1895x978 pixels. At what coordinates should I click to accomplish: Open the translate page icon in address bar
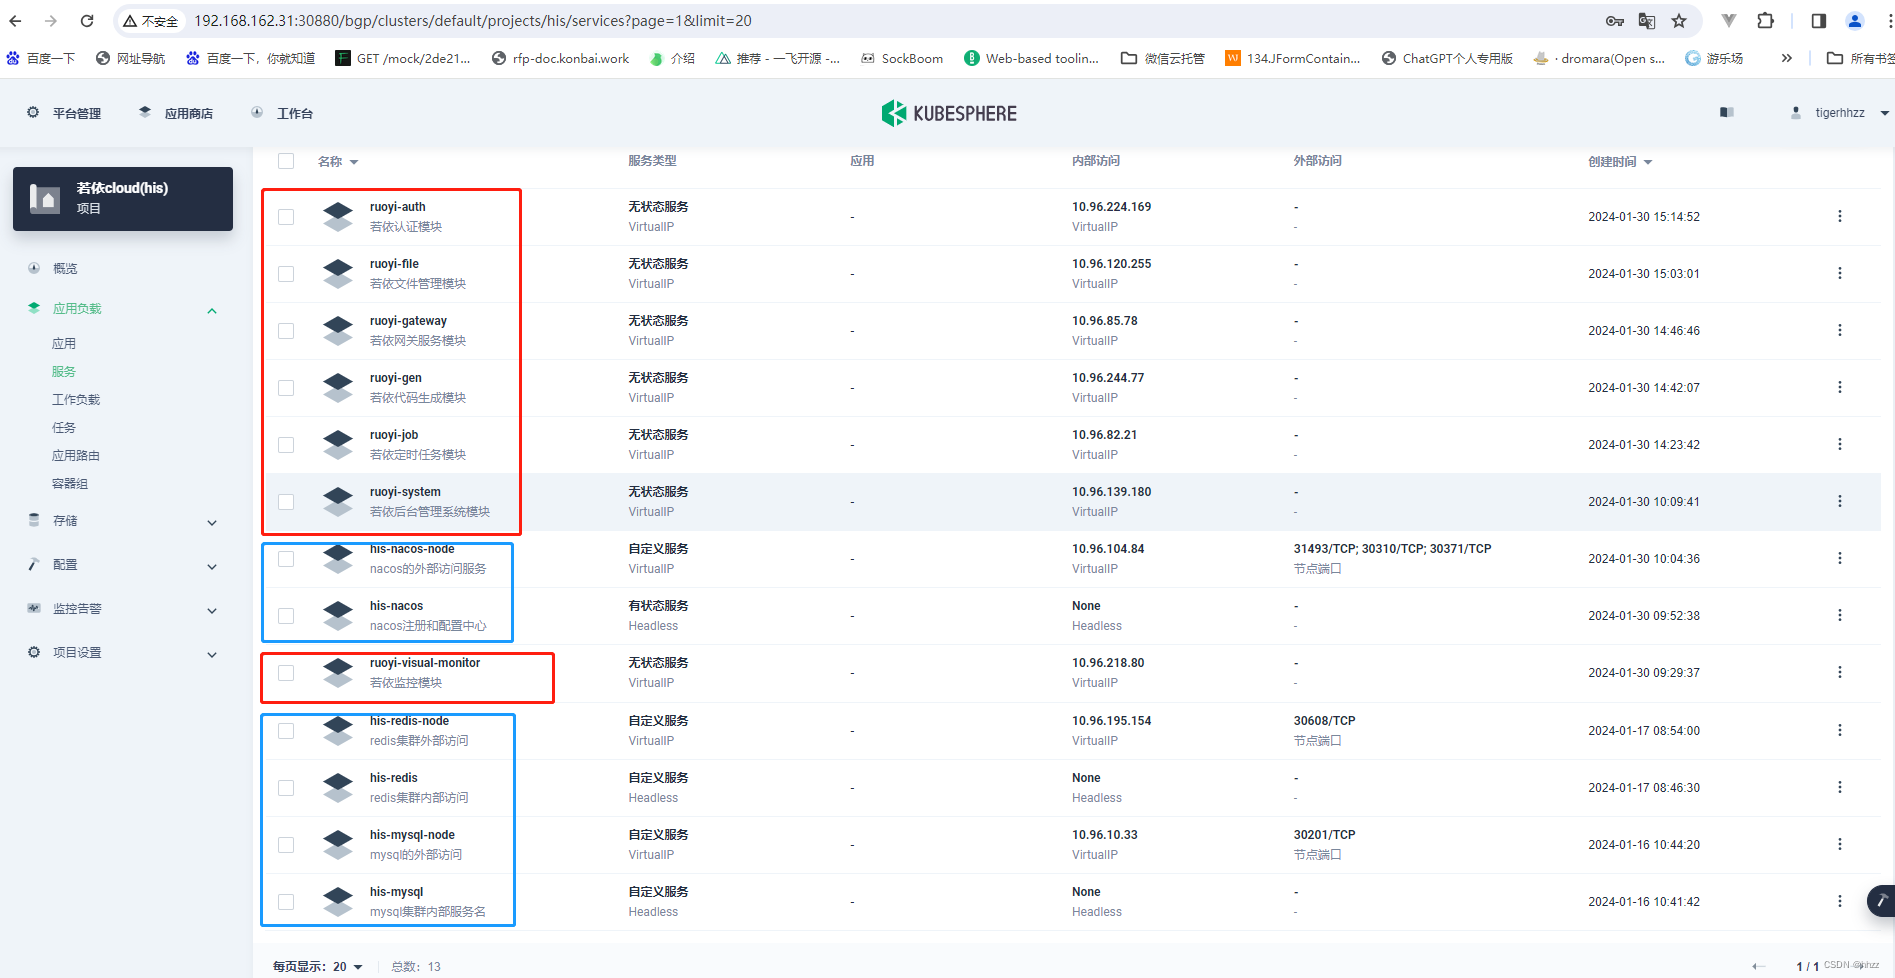(1647, 21)
